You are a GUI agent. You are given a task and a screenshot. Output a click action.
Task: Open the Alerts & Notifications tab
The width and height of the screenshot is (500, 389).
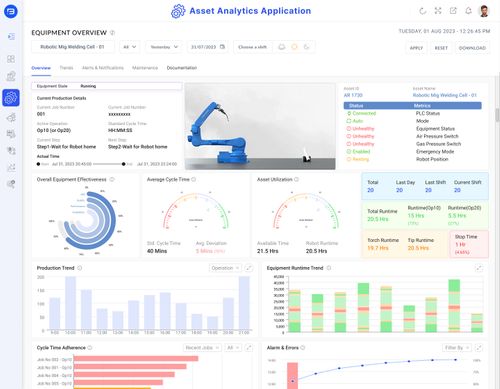[x=103, y=68]
